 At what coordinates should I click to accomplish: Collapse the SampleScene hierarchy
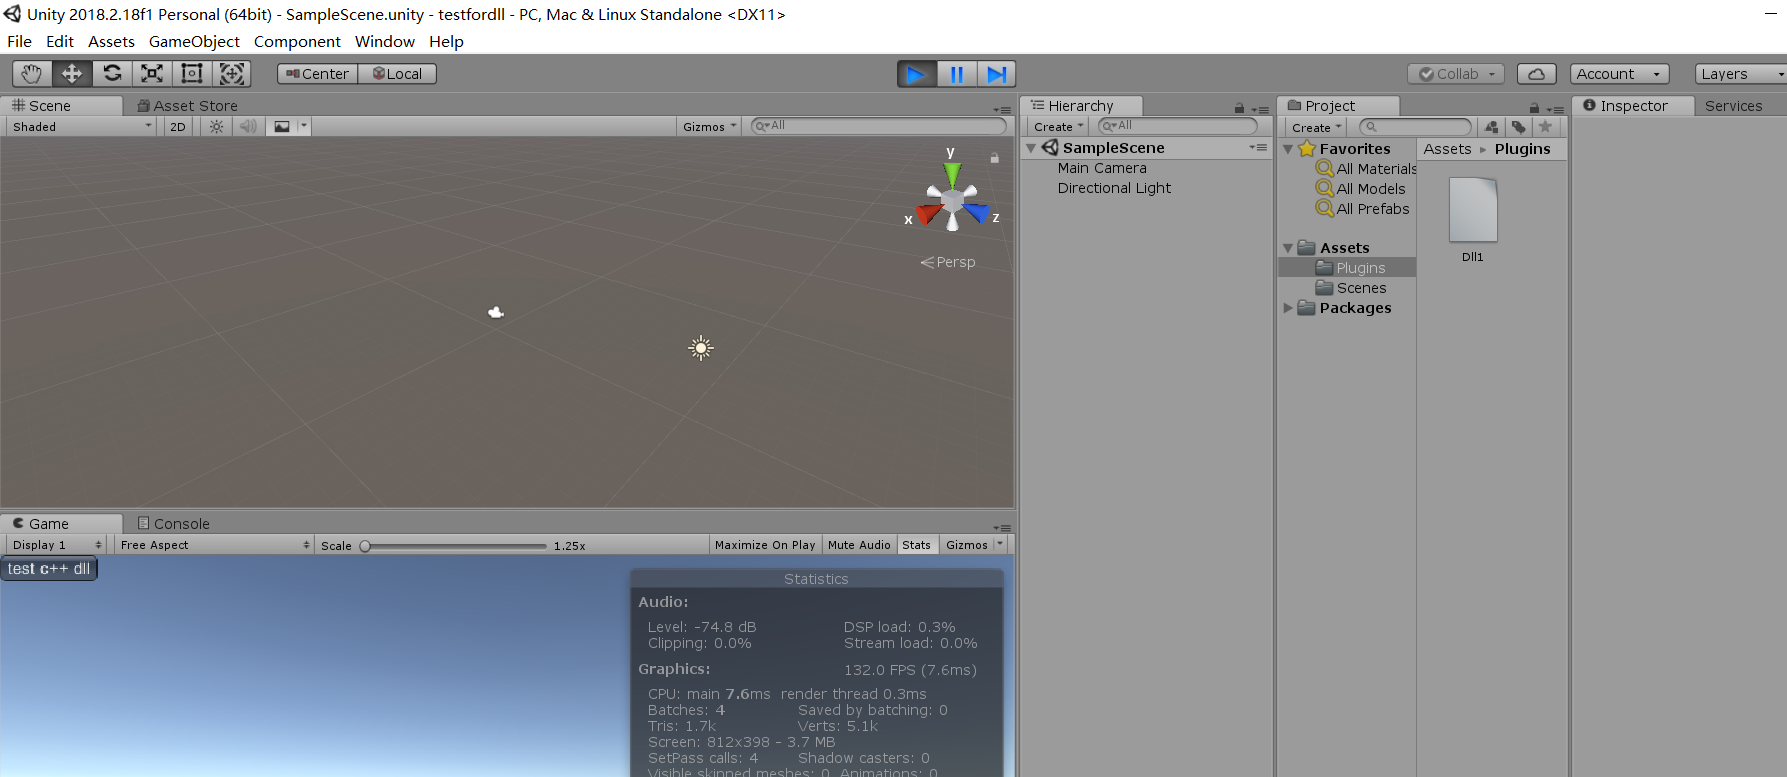pyautogui.click(x=1031, y=148)
